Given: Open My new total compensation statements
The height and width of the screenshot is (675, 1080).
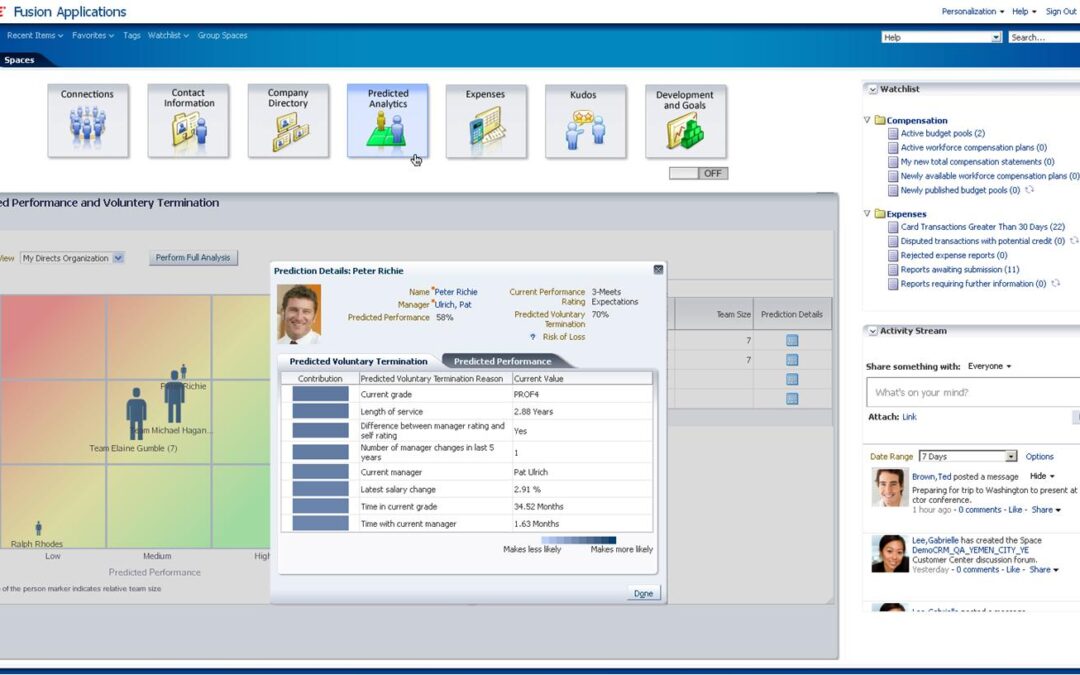Looking at the screenshot, I should click(977, 162).
